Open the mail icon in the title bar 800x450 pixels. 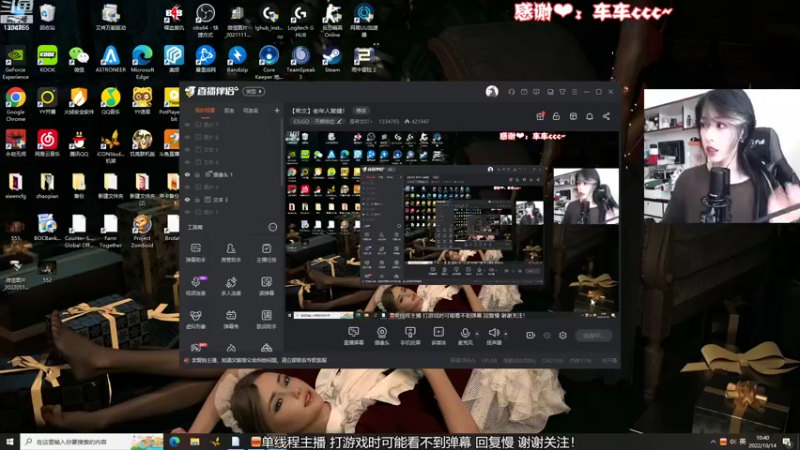pos(524,92)
